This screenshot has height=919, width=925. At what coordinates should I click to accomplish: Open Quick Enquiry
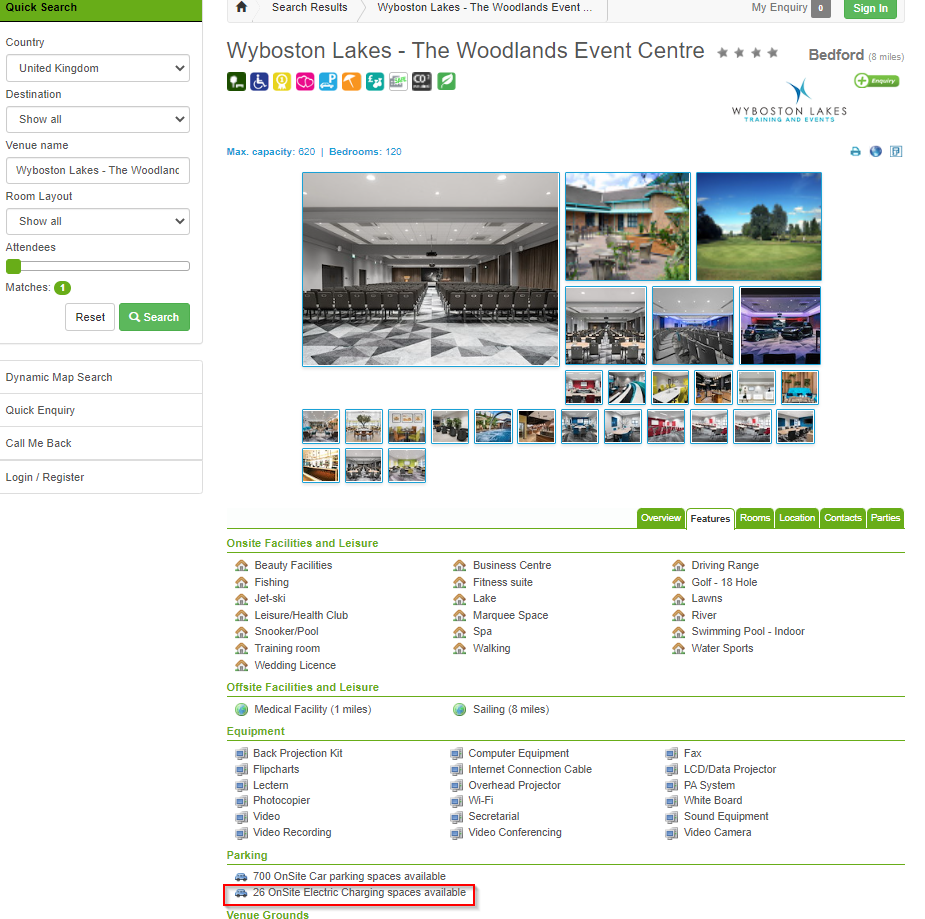point(101,411)
